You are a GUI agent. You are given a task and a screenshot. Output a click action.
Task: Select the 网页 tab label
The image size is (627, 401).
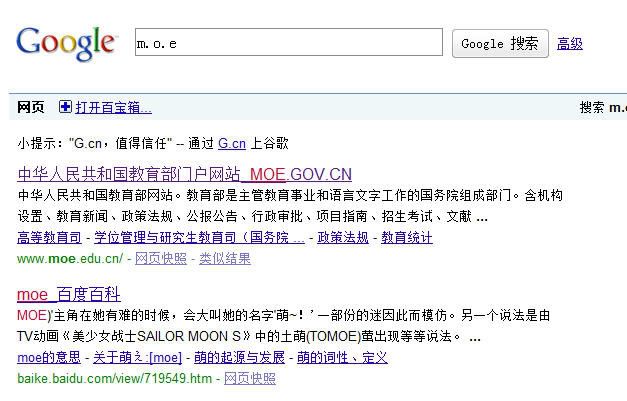pos(30,107)
